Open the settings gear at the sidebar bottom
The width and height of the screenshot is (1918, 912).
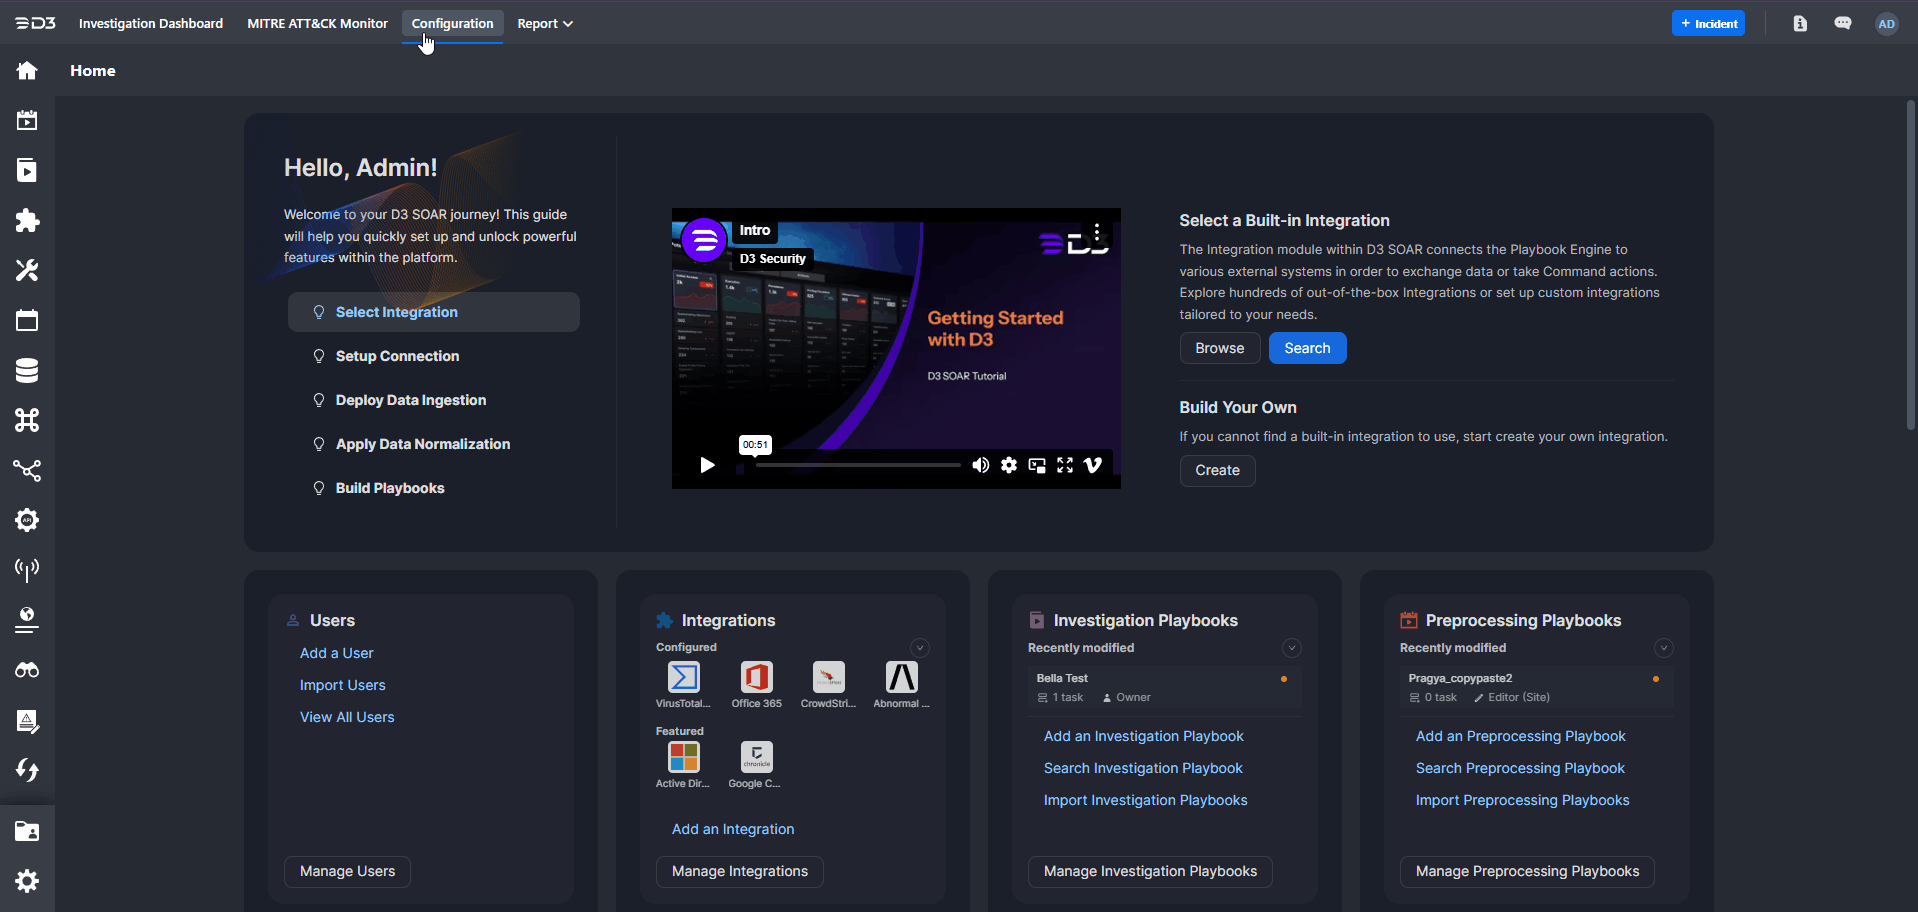[x=27, y=881]
